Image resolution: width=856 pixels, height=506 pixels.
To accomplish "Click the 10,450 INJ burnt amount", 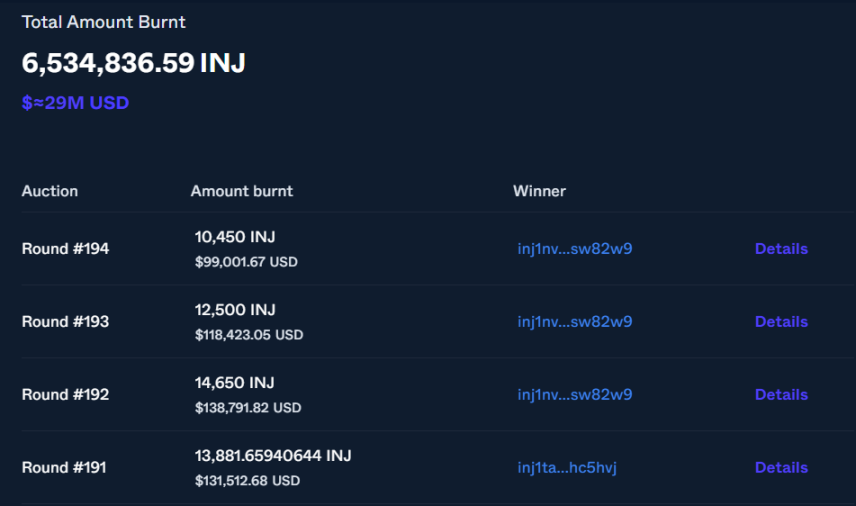I will pos(235,237).
